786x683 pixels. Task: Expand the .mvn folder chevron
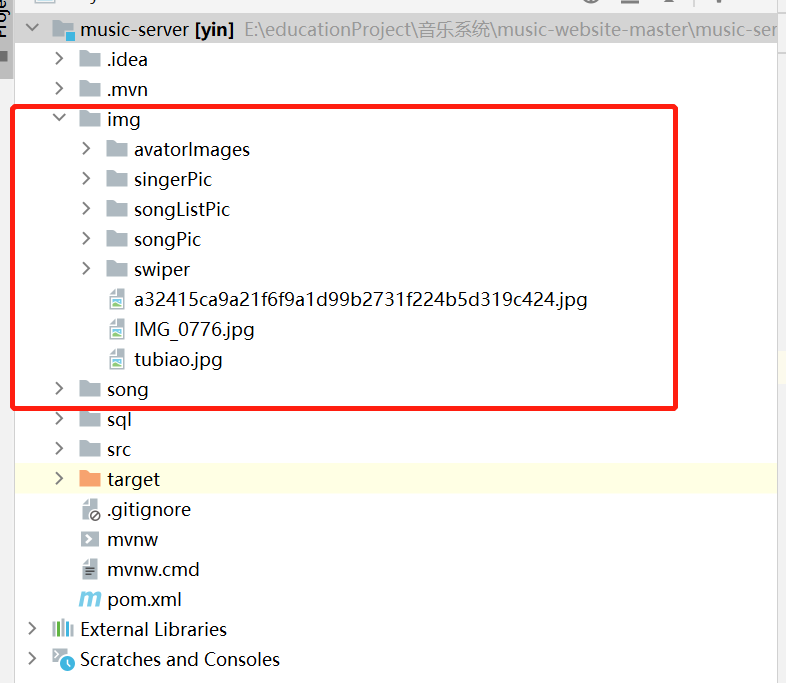click(x=59, y=89)
